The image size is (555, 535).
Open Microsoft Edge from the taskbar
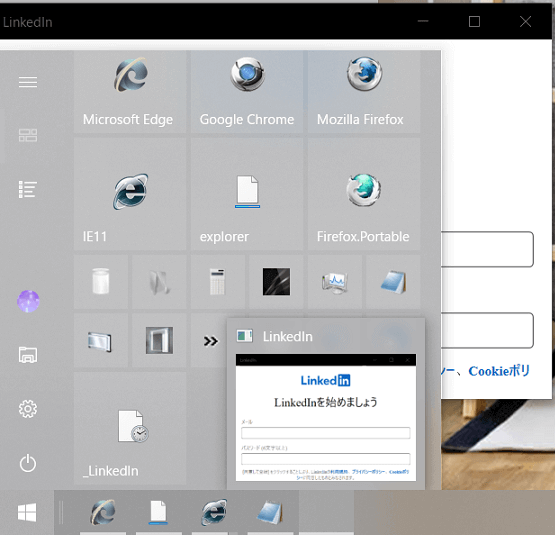click(103, 512)
